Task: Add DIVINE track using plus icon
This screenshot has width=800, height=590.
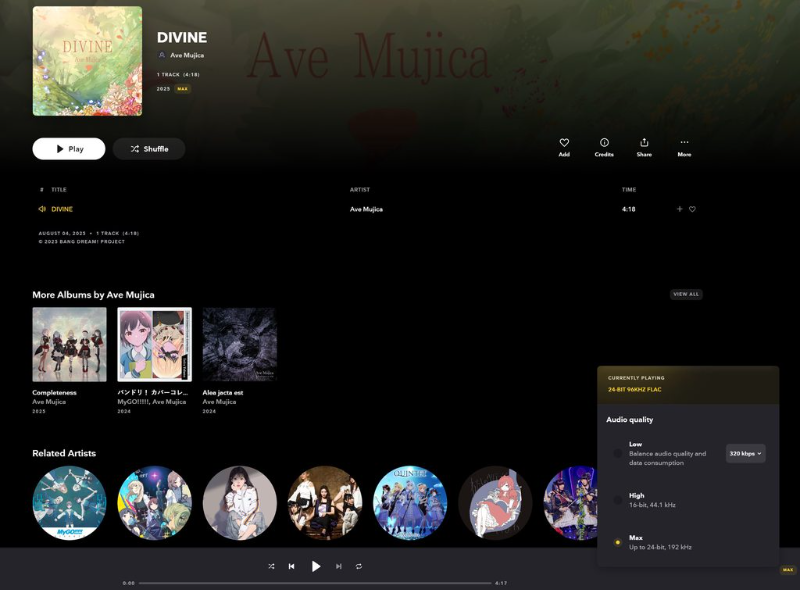Action: pos(679,209)
